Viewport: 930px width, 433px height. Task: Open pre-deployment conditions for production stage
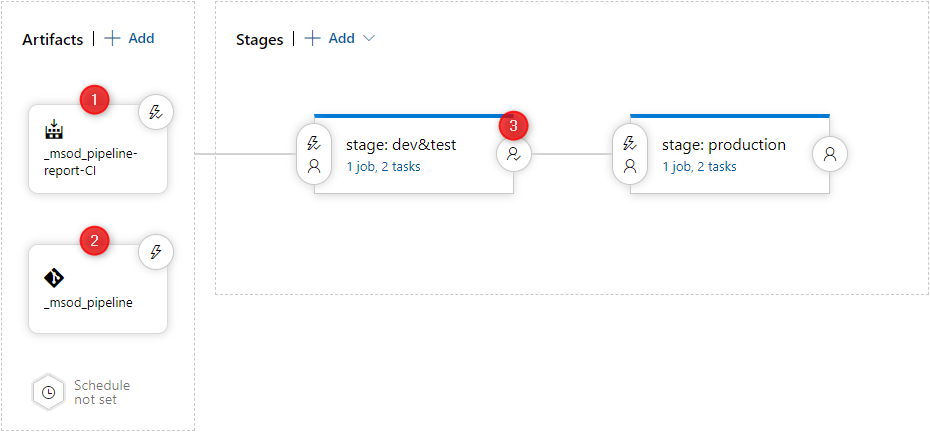(x=630, y=154)
